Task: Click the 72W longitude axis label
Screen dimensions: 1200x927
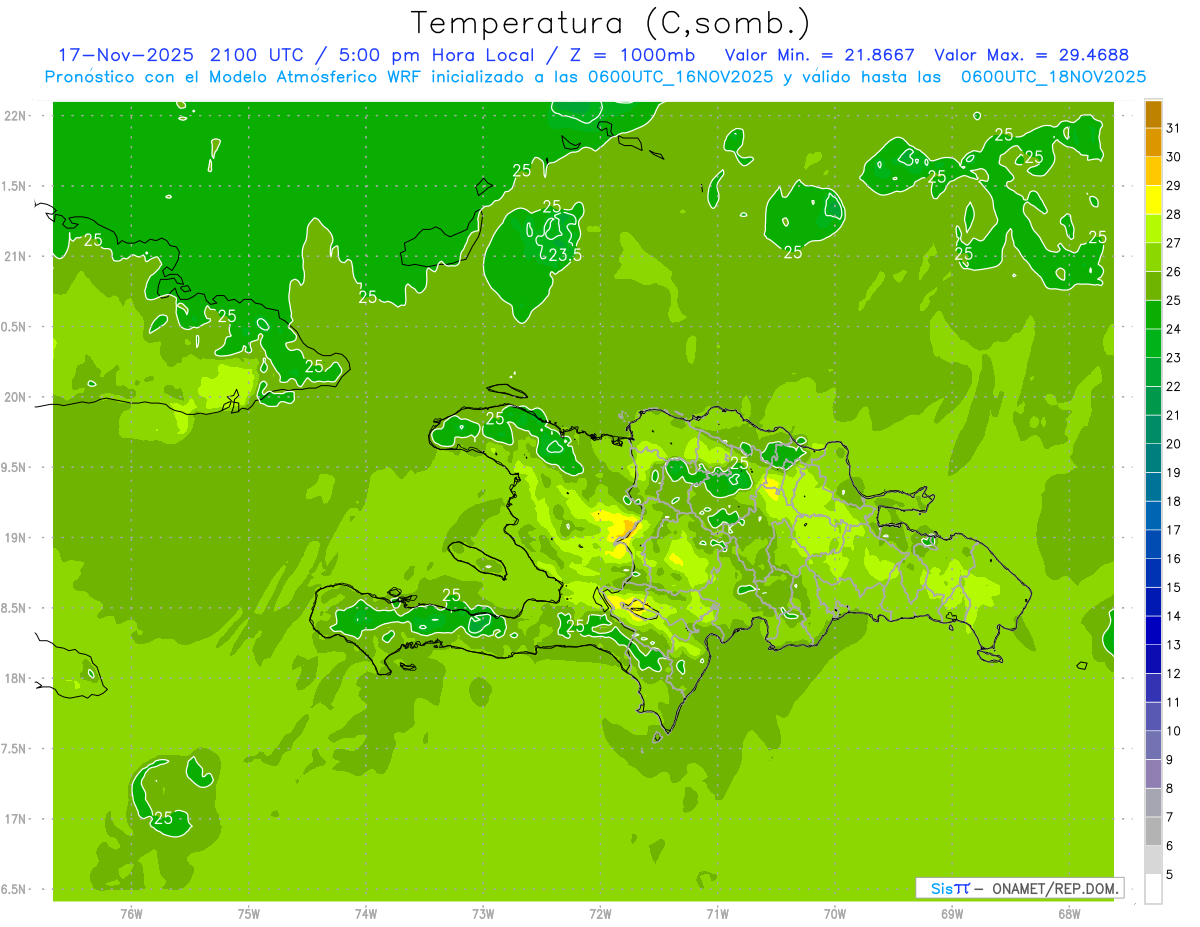Action: (600, 913)
